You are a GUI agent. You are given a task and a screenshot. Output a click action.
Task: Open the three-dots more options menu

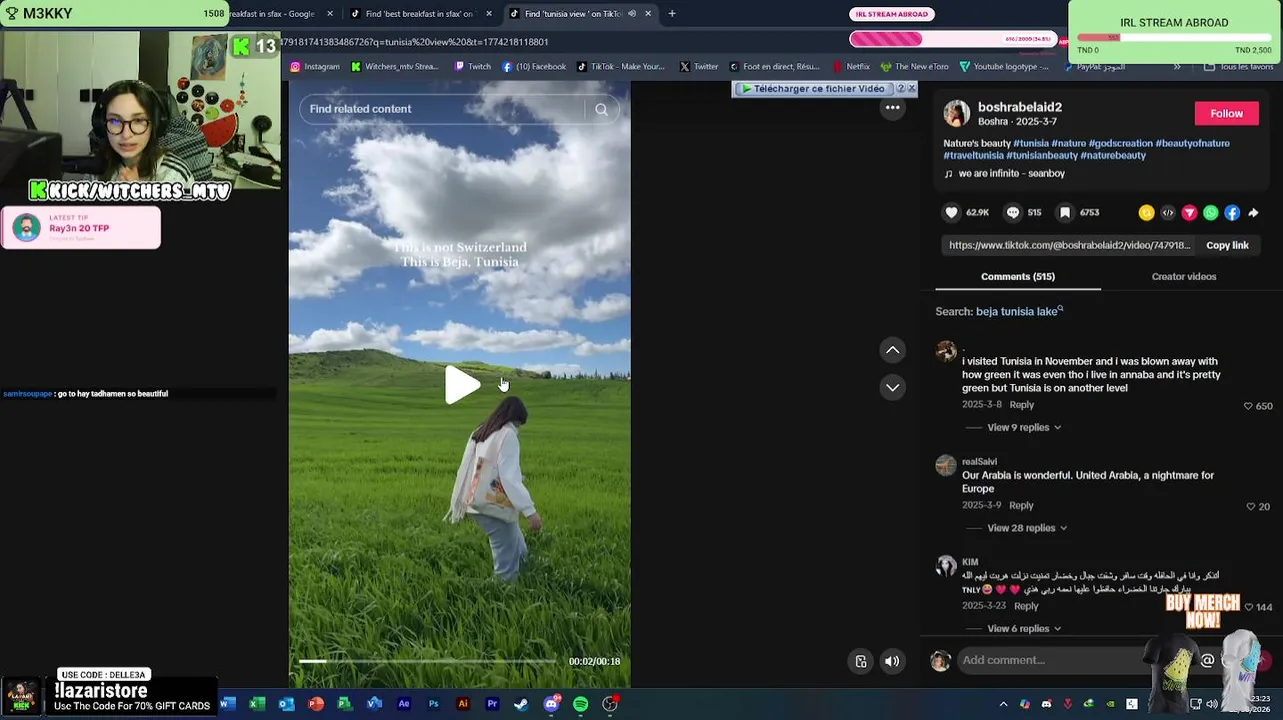[x=892, y=108]
